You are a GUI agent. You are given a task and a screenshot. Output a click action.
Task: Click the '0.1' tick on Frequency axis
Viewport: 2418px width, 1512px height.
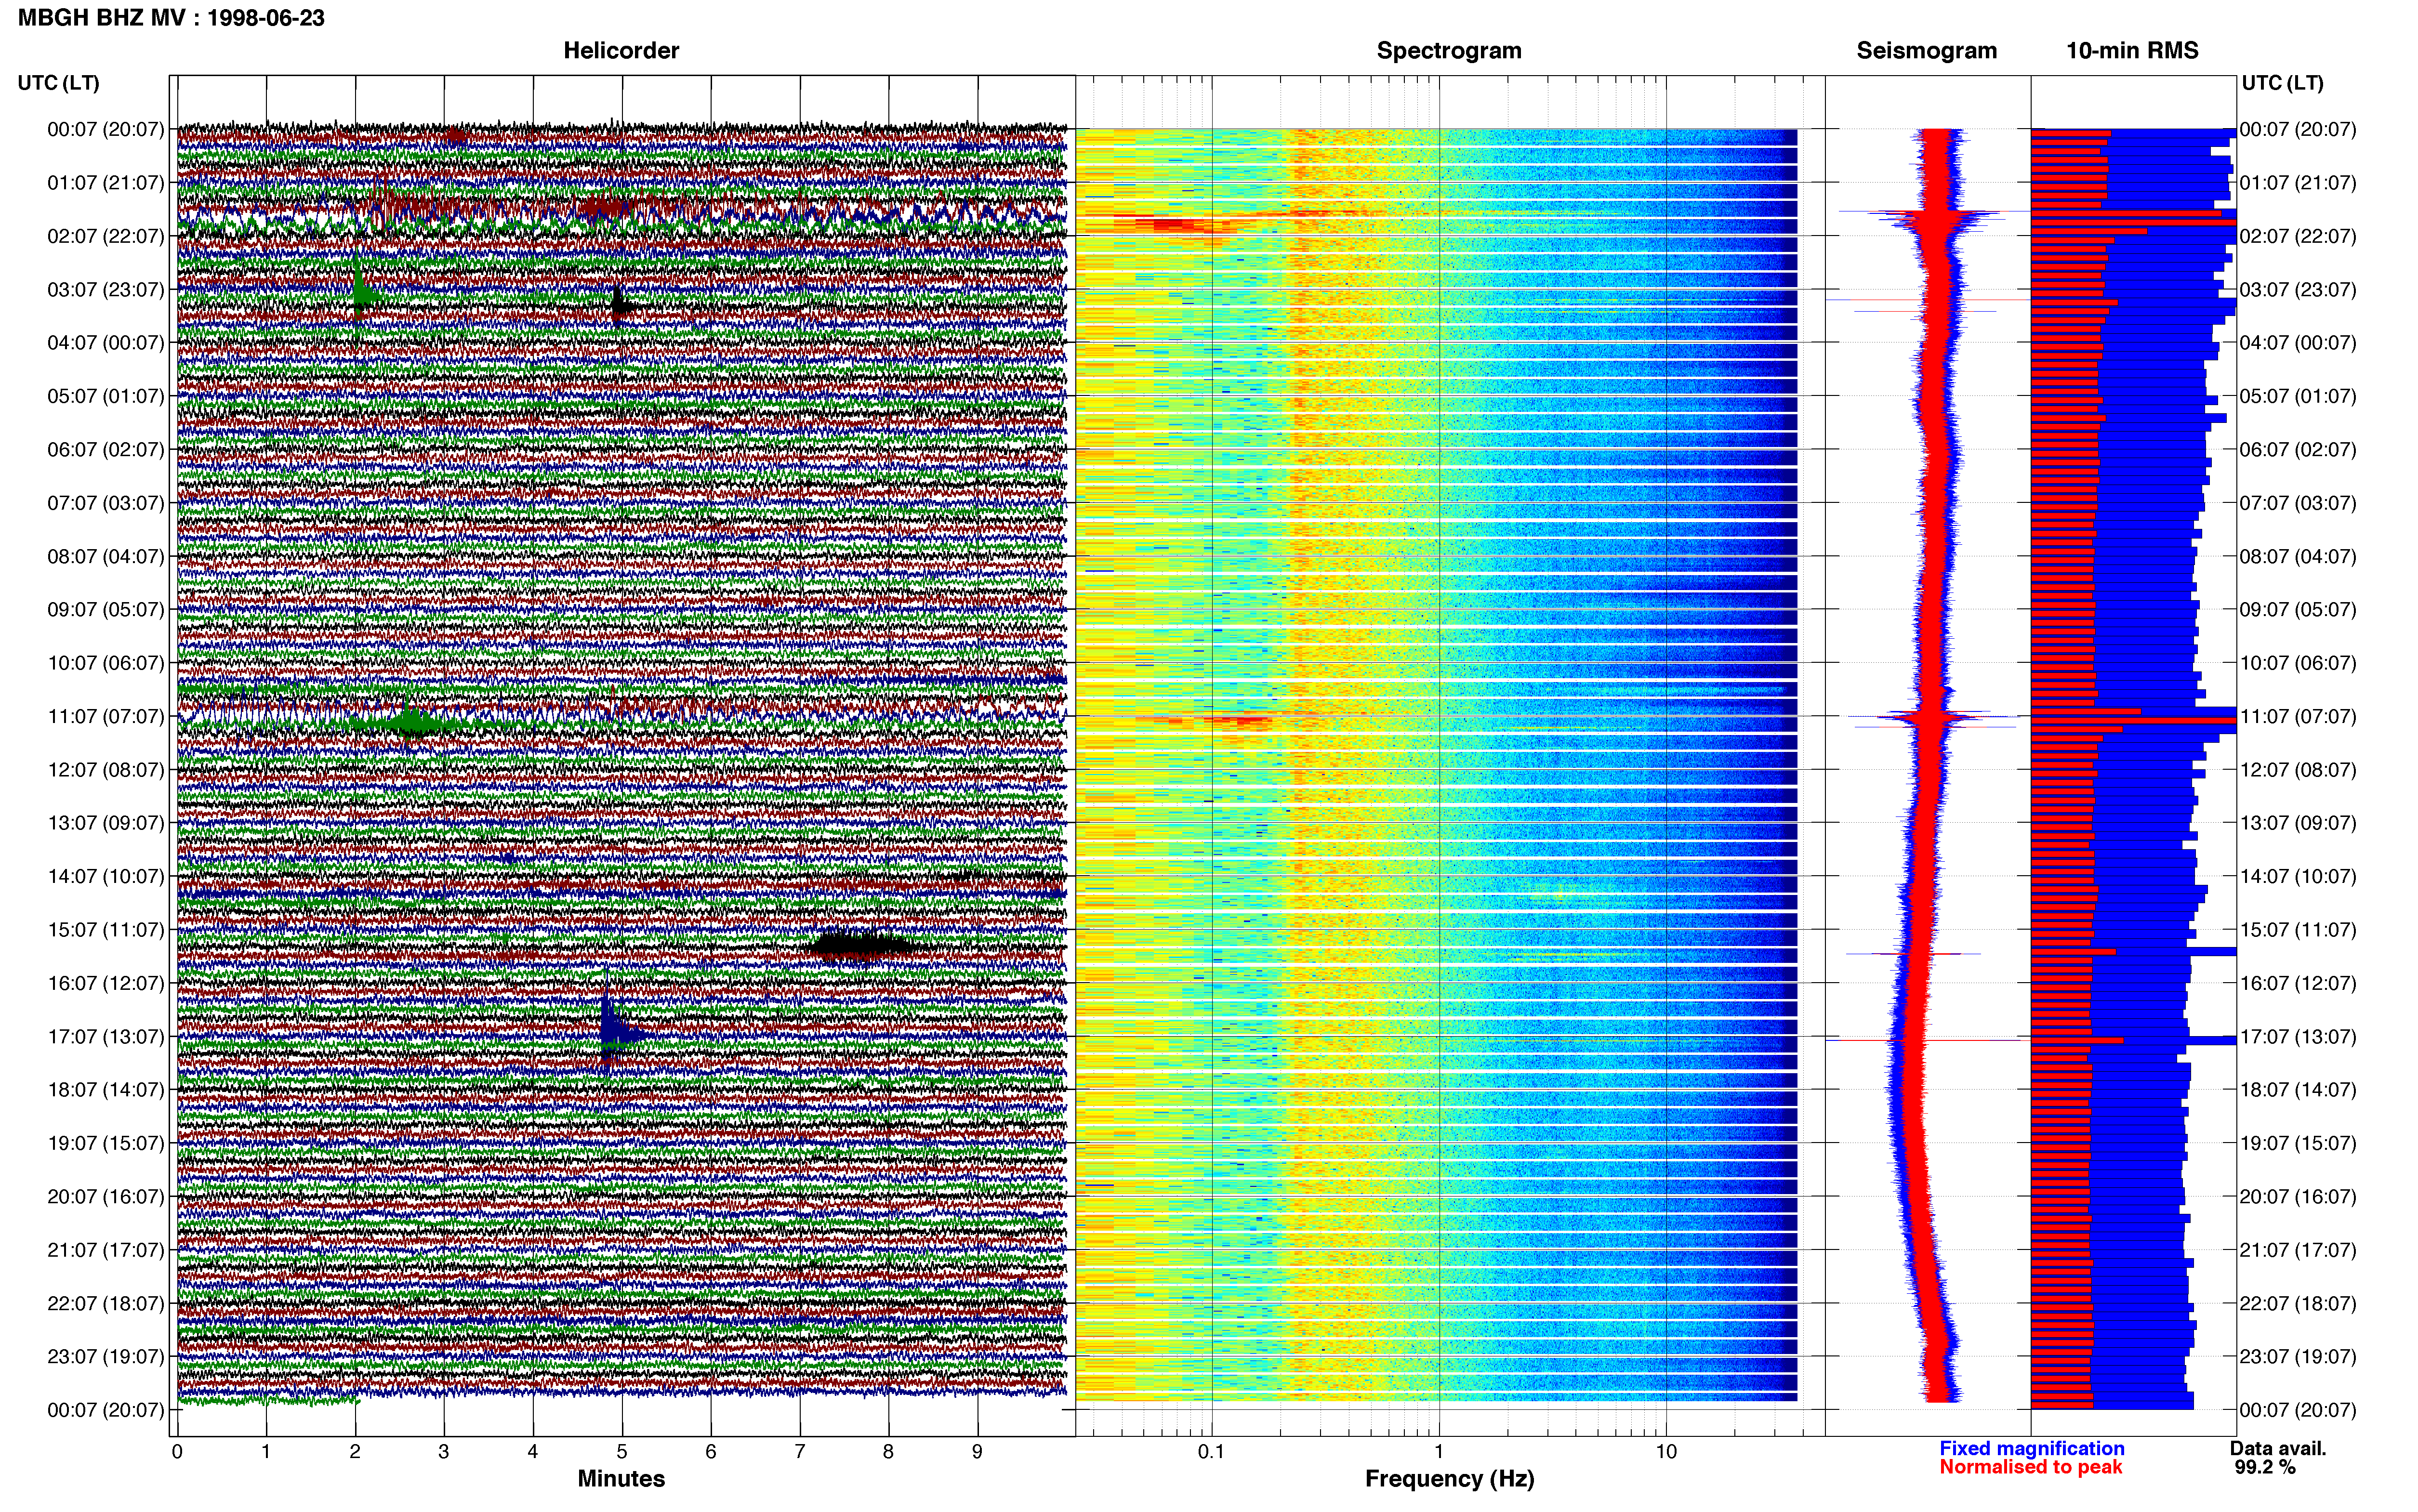[1211, 1452]
